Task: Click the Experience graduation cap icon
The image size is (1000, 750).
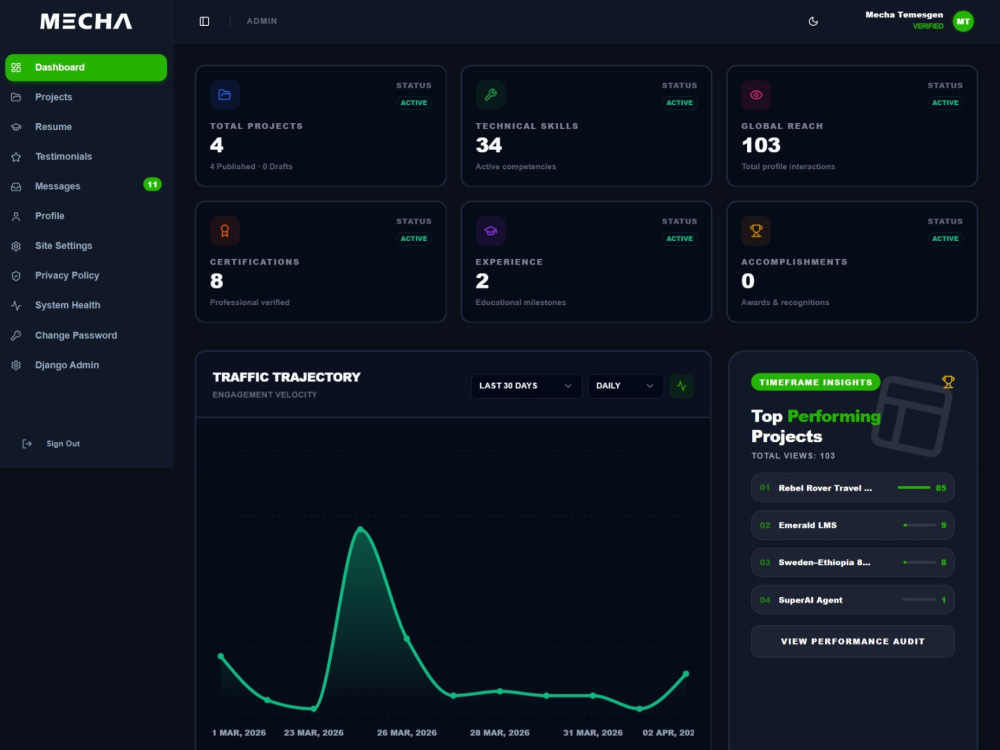Action: click(x=490, y=231)
